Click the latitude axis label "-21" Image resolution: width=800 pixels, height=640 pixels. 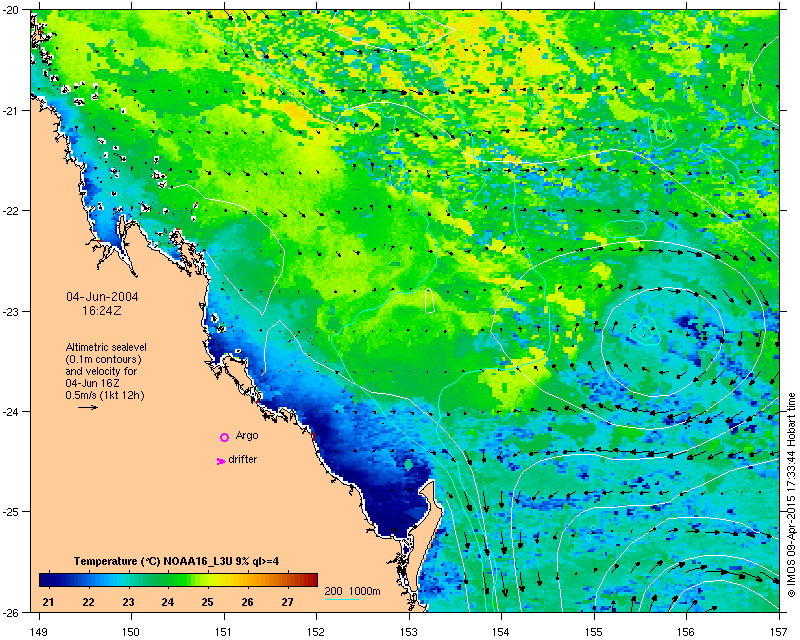click(10, 111)
